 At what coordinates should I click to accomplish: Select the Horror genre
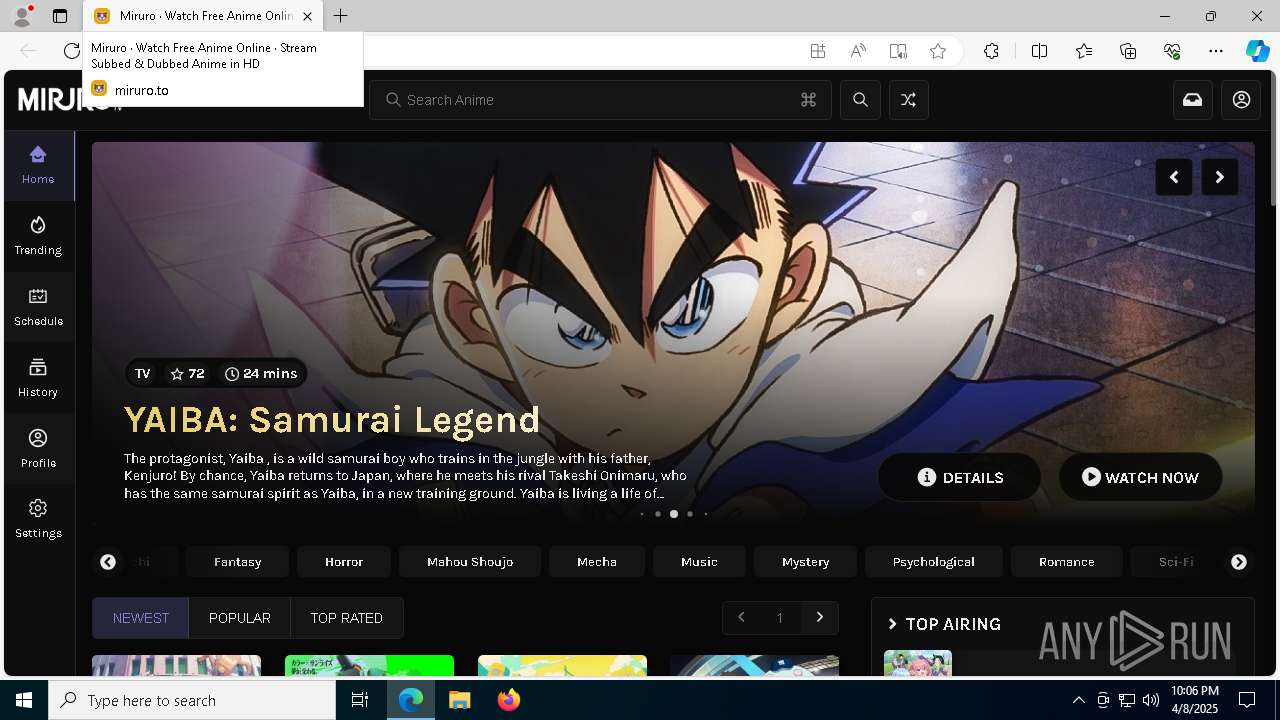click(344, 562)
